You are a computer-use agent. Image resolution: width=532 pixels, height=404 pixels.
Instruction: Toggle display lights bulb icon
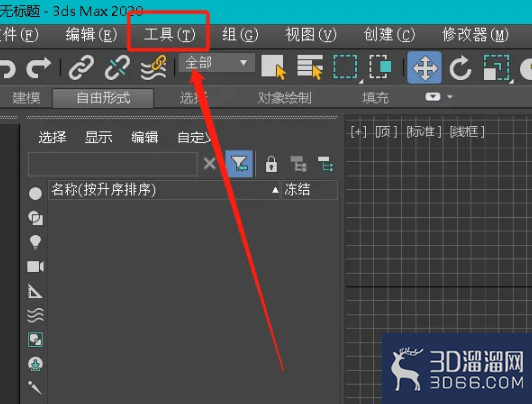[x=35, y=242]
